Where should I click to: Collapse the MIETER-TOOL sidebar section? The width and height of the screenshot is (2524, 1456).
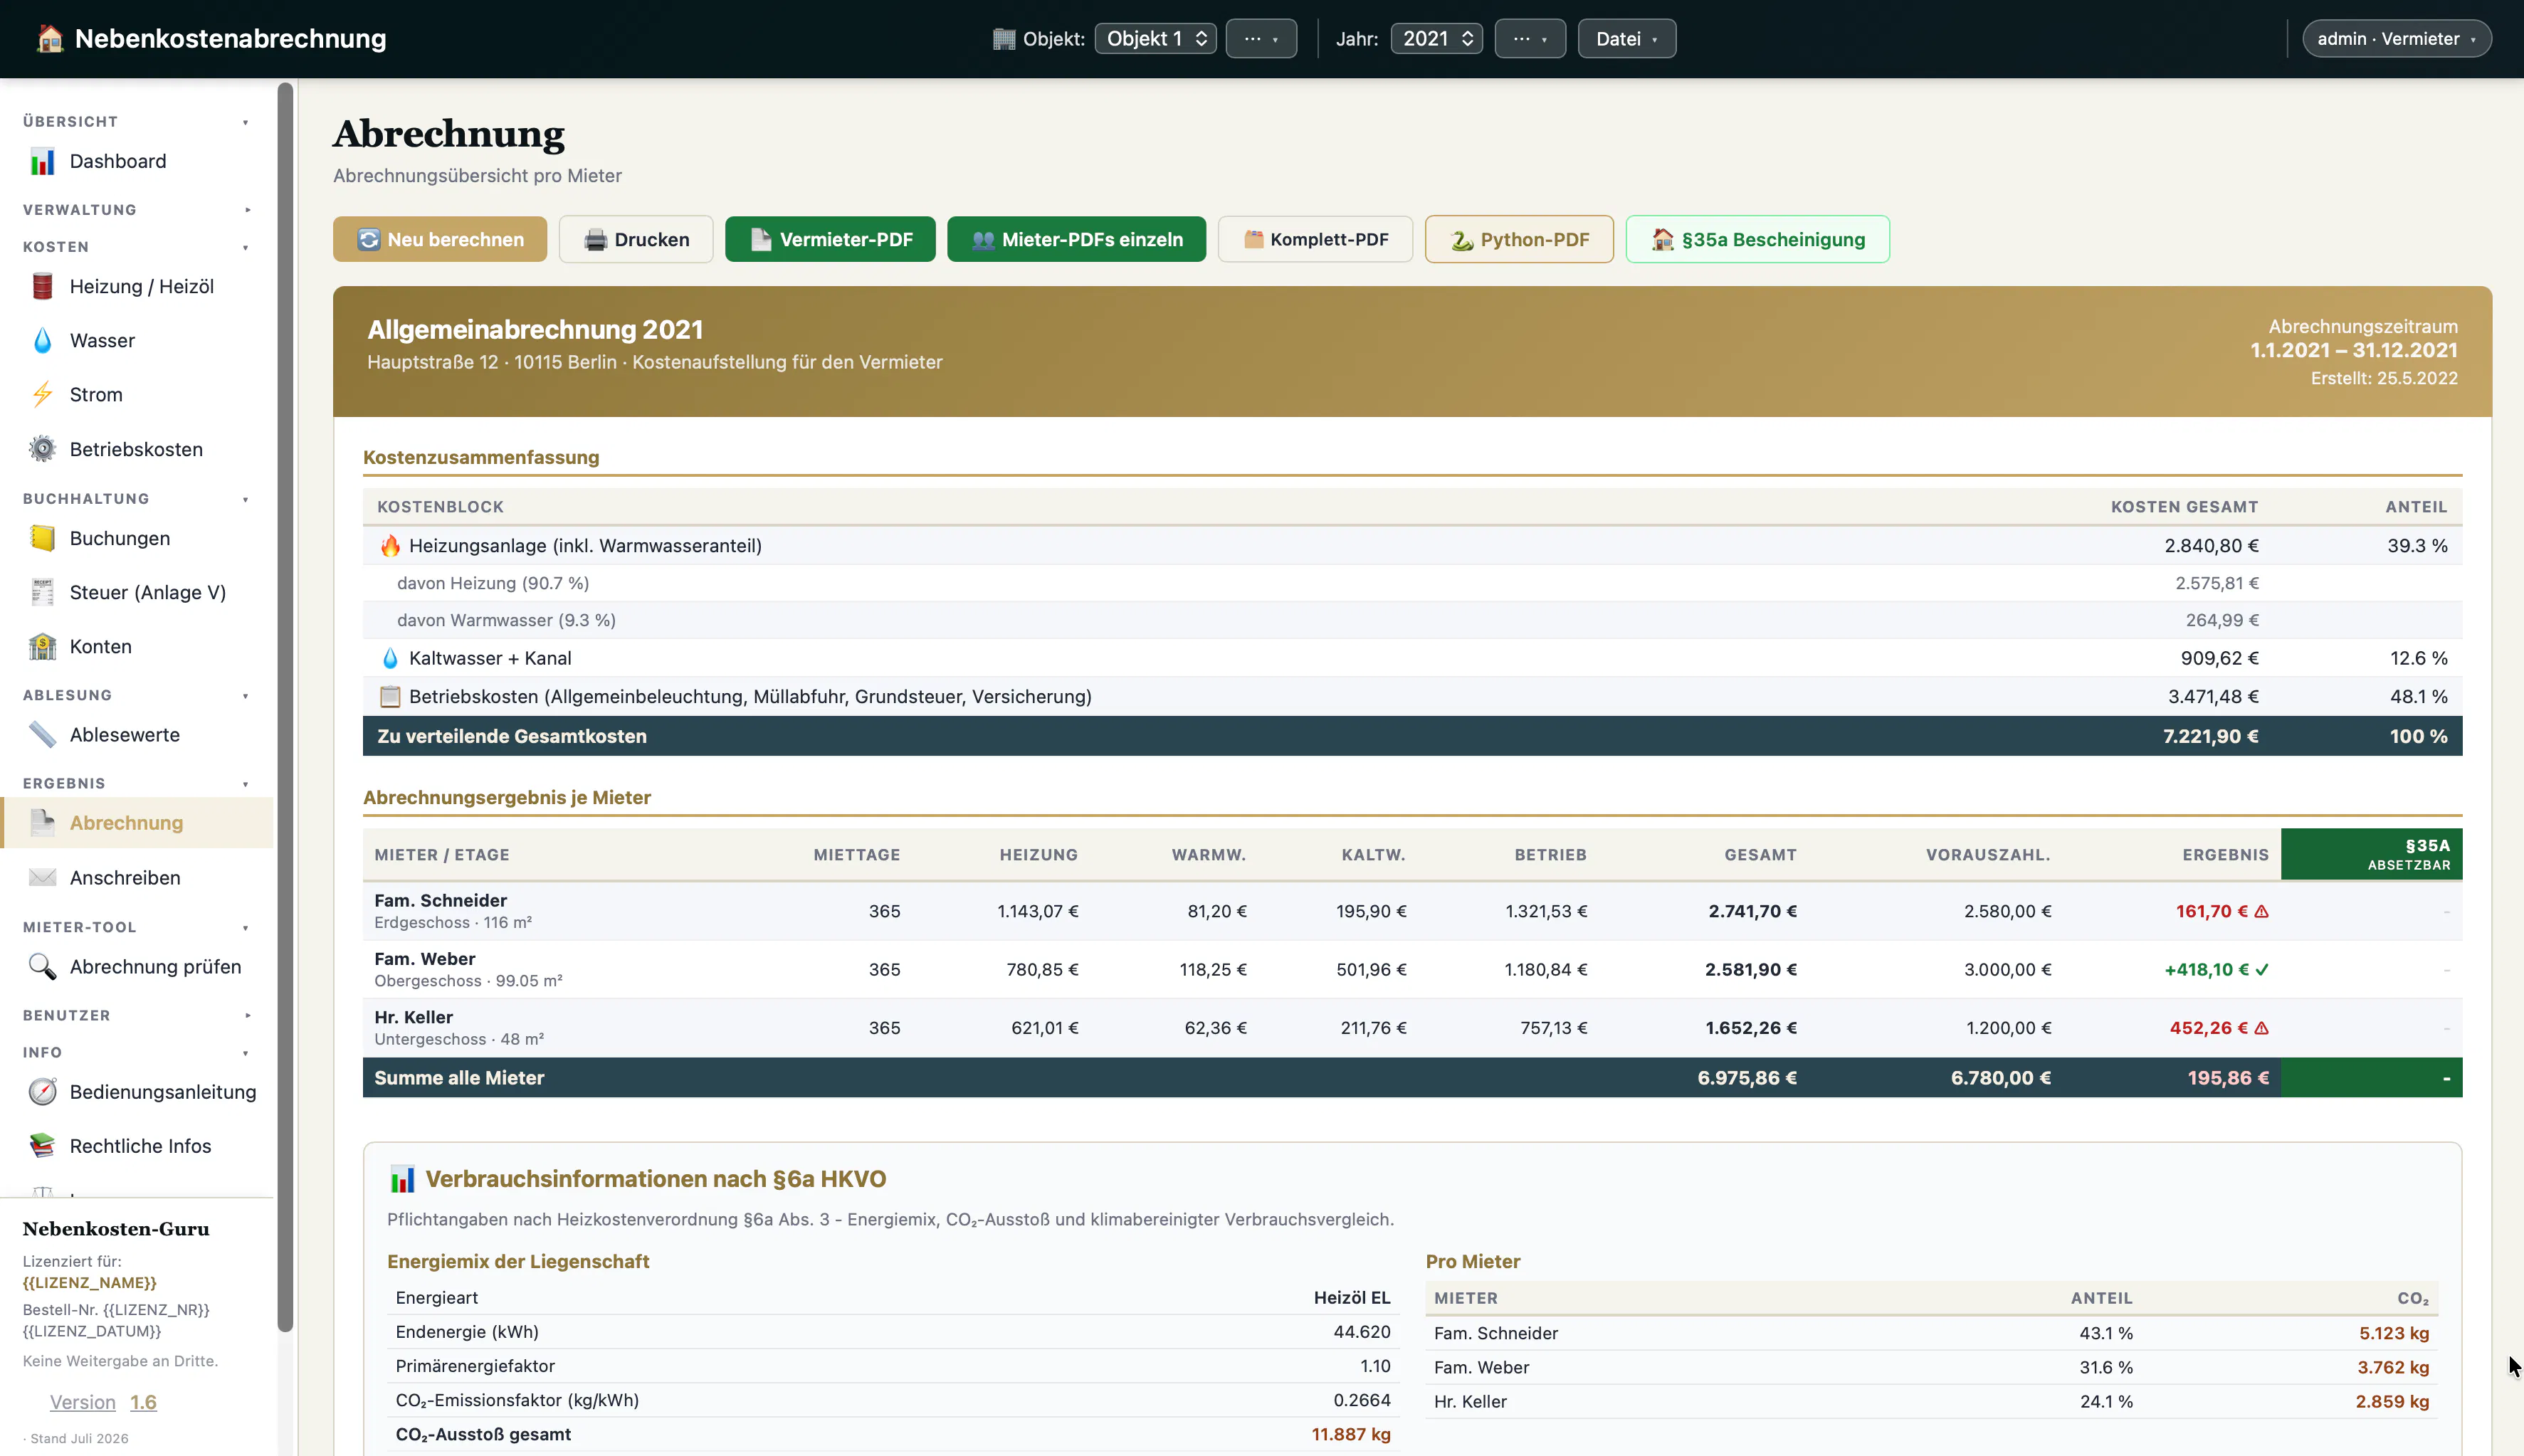click(137, 928)
